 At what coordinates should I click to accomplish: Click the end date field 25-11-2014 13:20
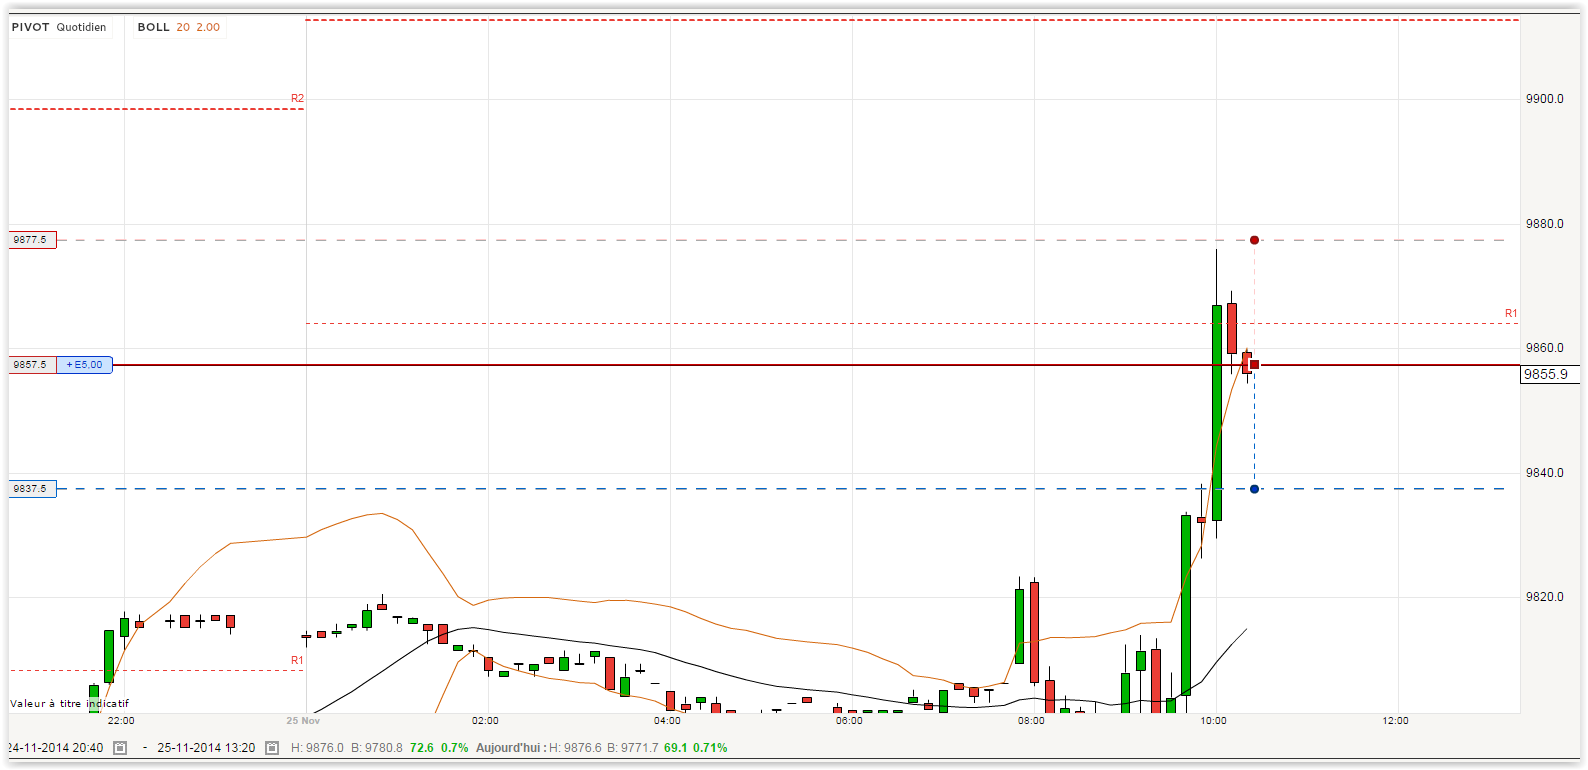click(206, 748)
